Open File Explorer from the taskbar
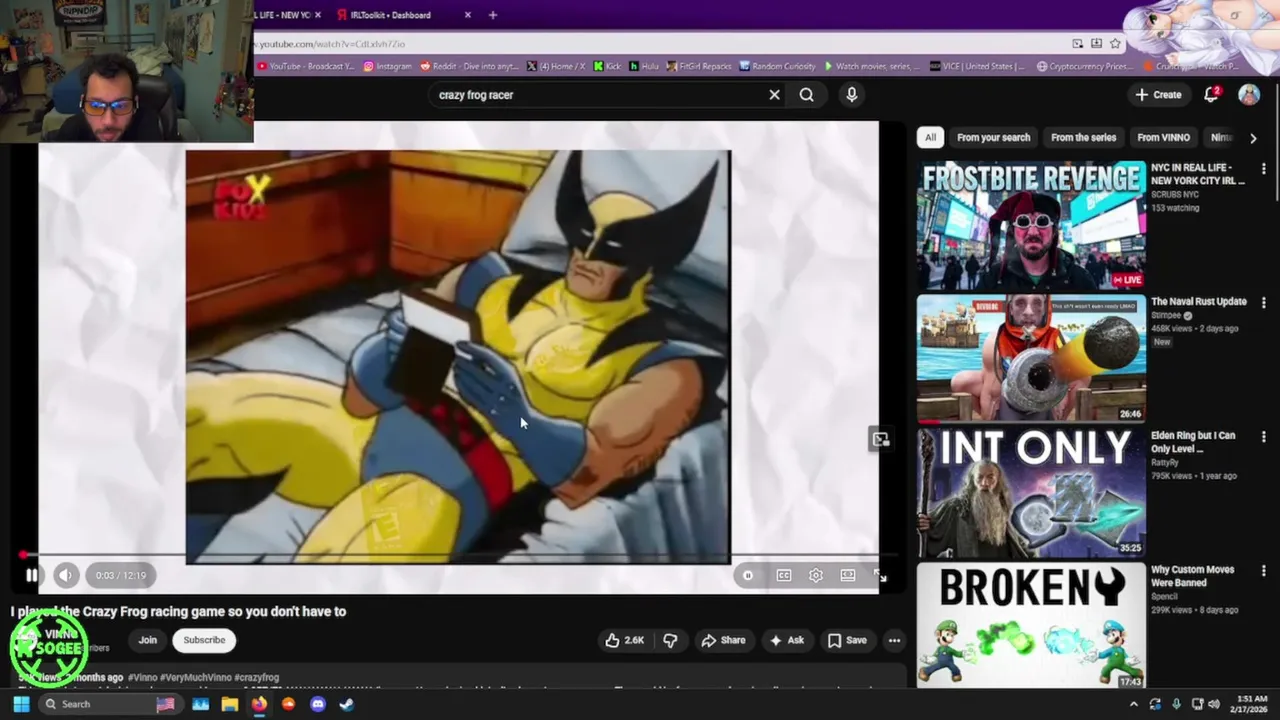The height and width of the screenshot is (720, 1280). click(229, 704)
